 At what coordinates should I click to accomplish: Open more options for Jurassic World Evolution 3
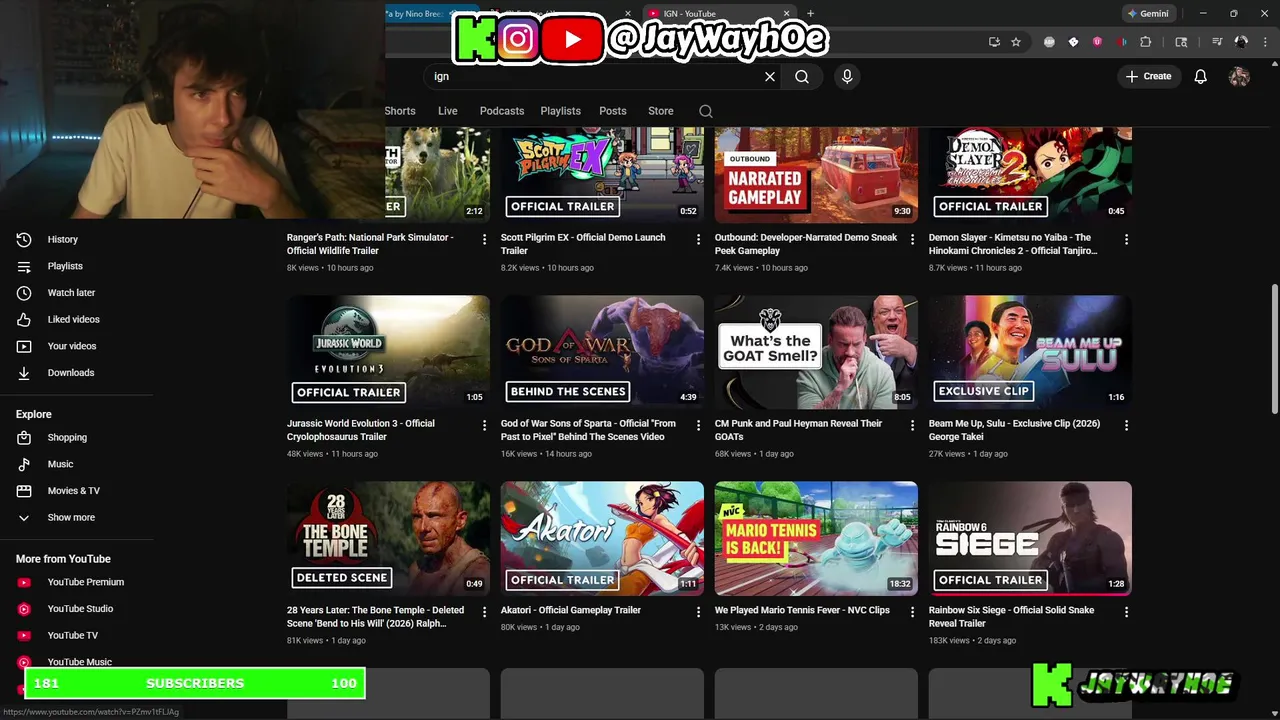484,426
